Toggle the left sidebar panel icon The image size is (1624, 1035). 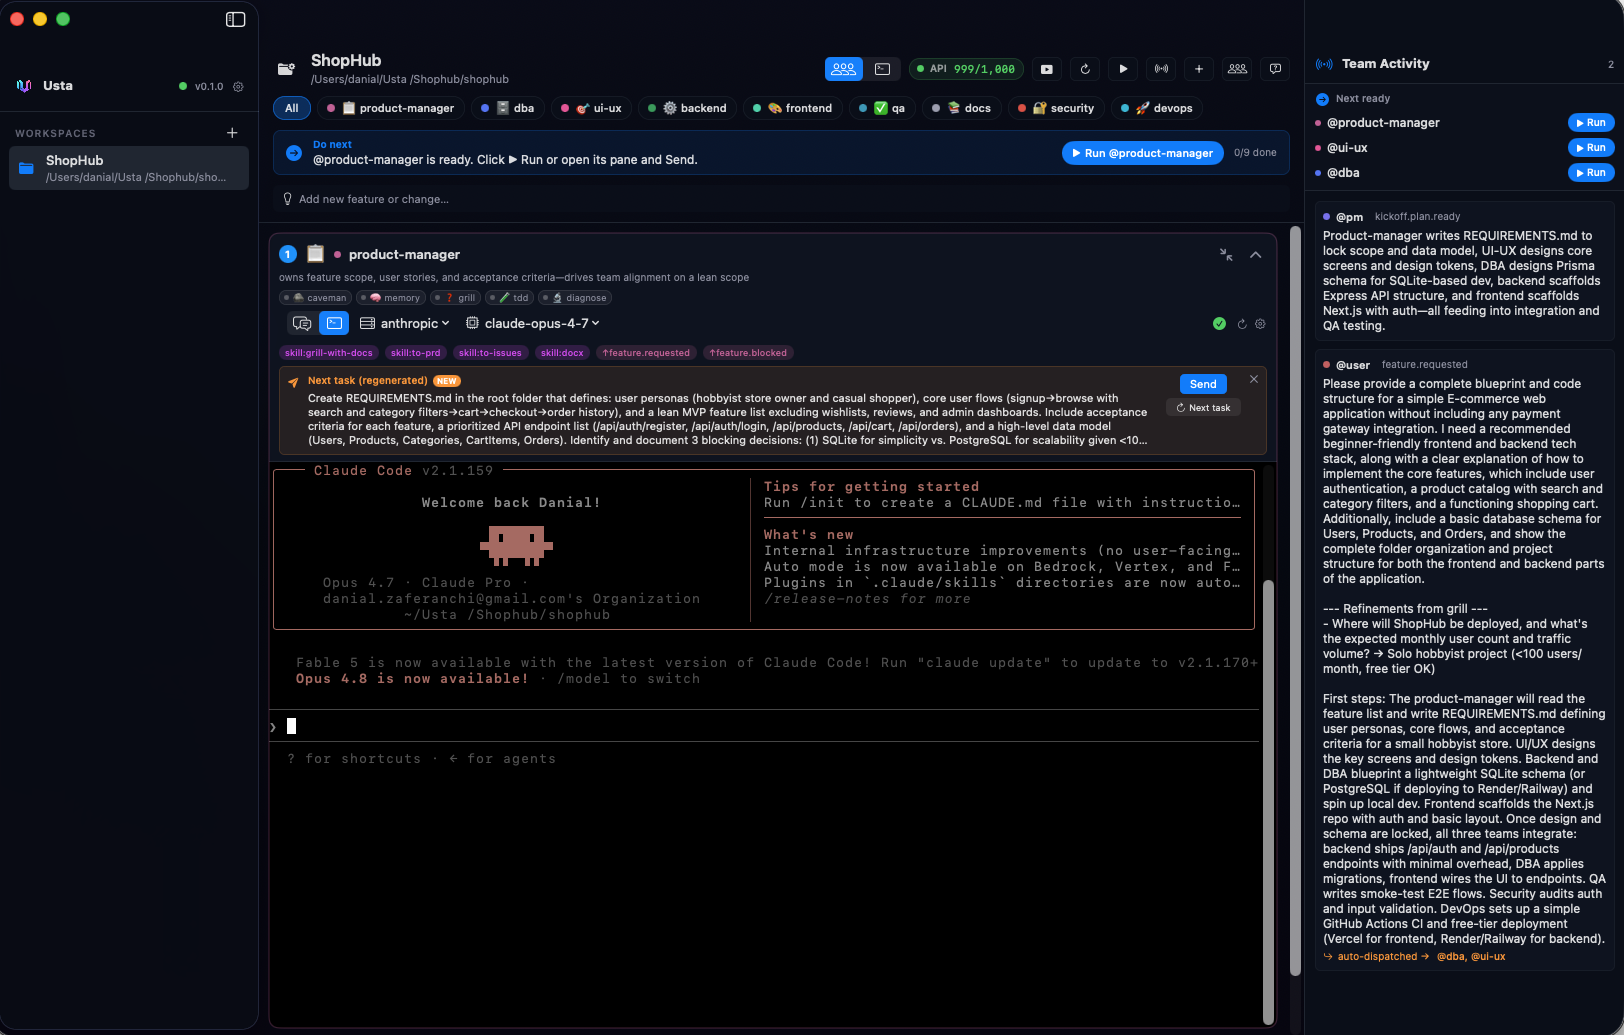point(235,19)
